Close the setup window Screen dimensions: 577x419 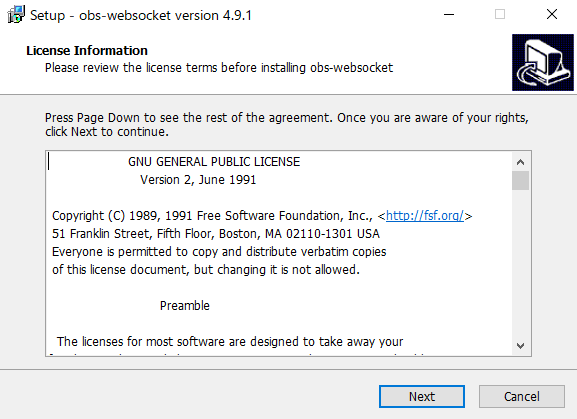click(552, 15)
